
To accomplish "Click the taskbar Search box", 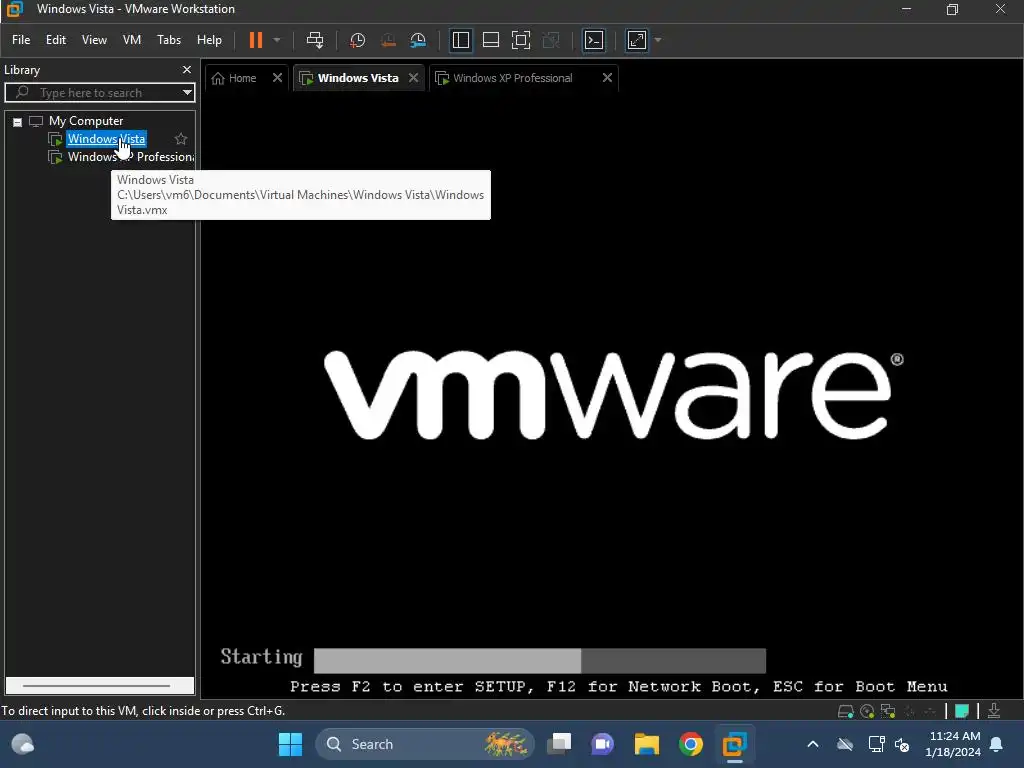I will point(424,744).
